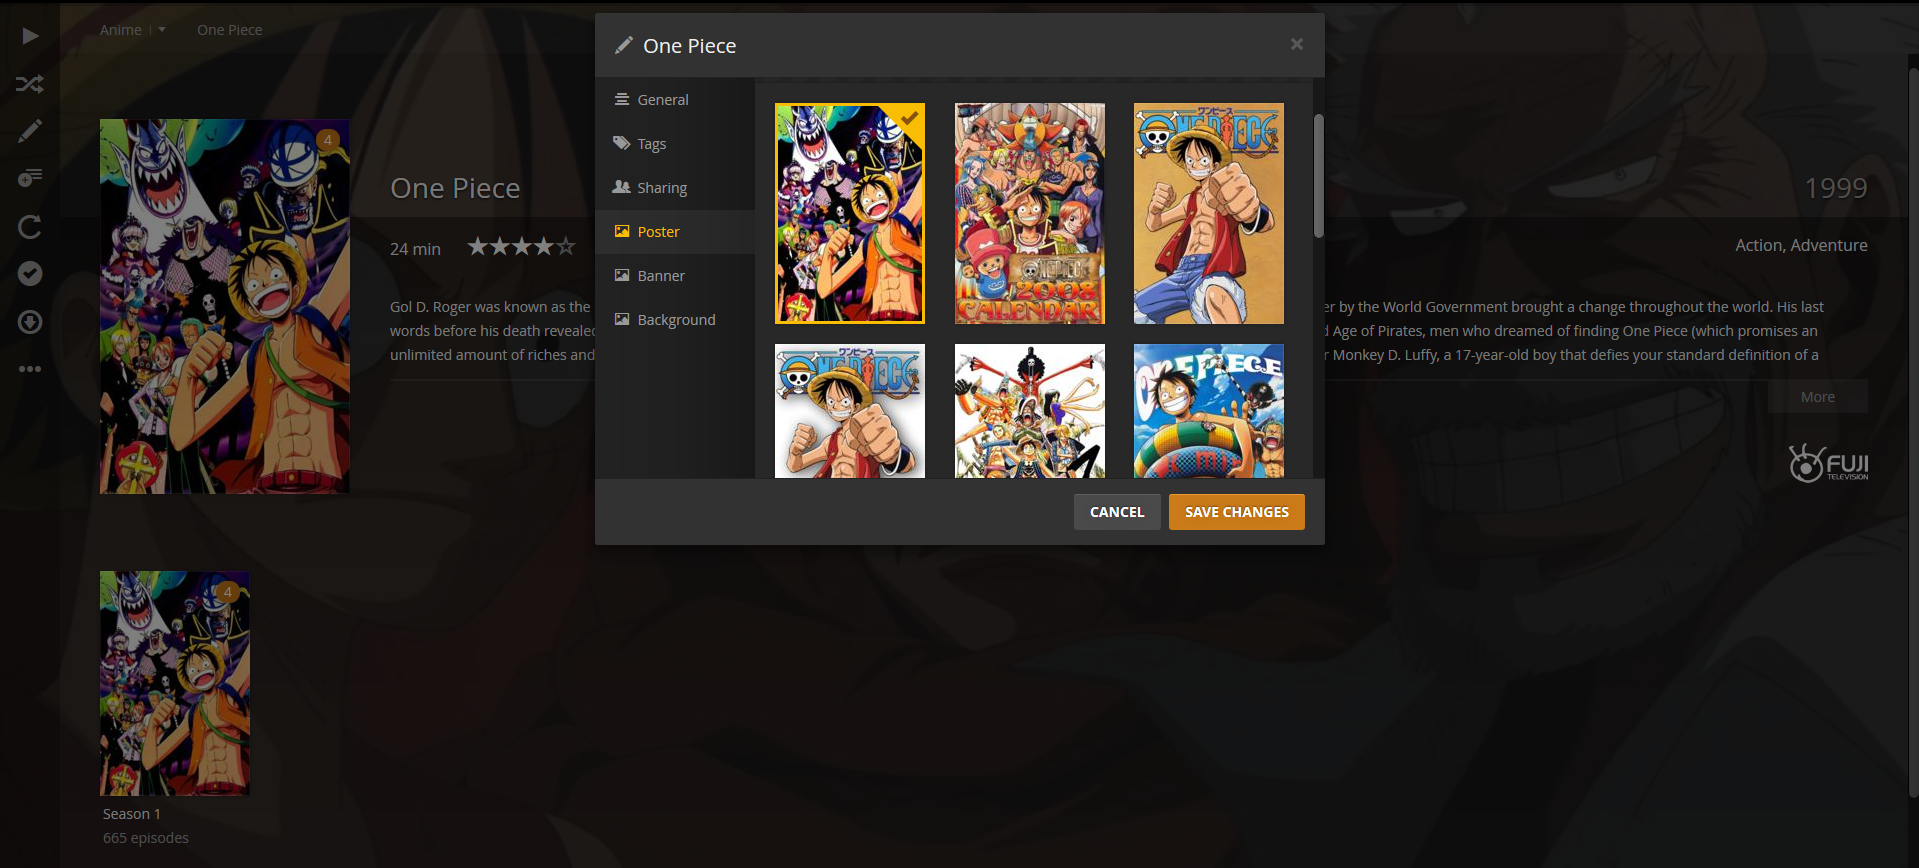Open the Sharing tab in dialog
The image size is (1919, 868).
[675, 188]
